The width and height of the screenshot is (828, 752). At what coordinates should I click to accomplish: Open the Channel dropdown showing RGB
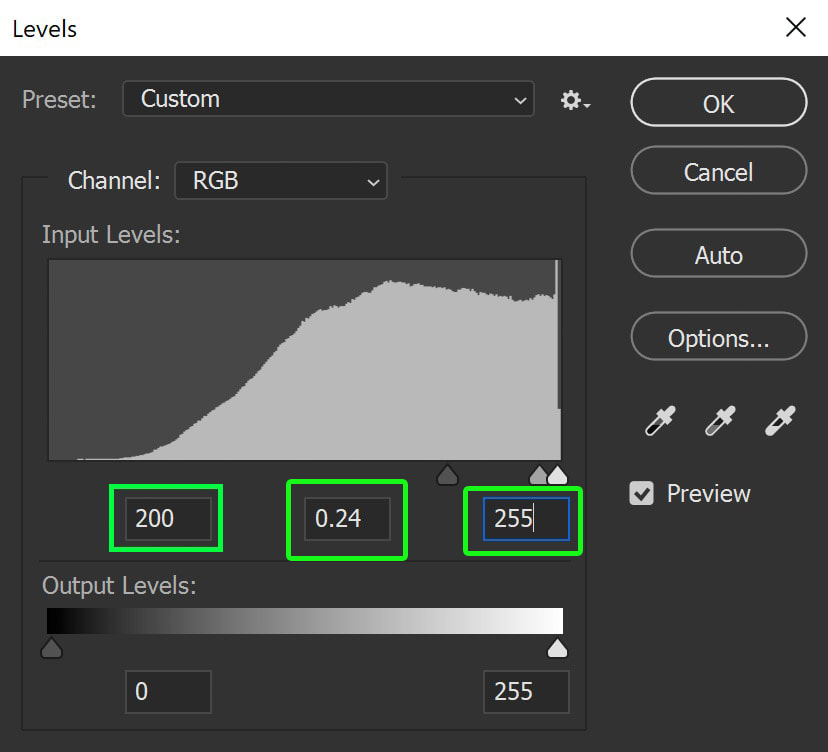280,181
